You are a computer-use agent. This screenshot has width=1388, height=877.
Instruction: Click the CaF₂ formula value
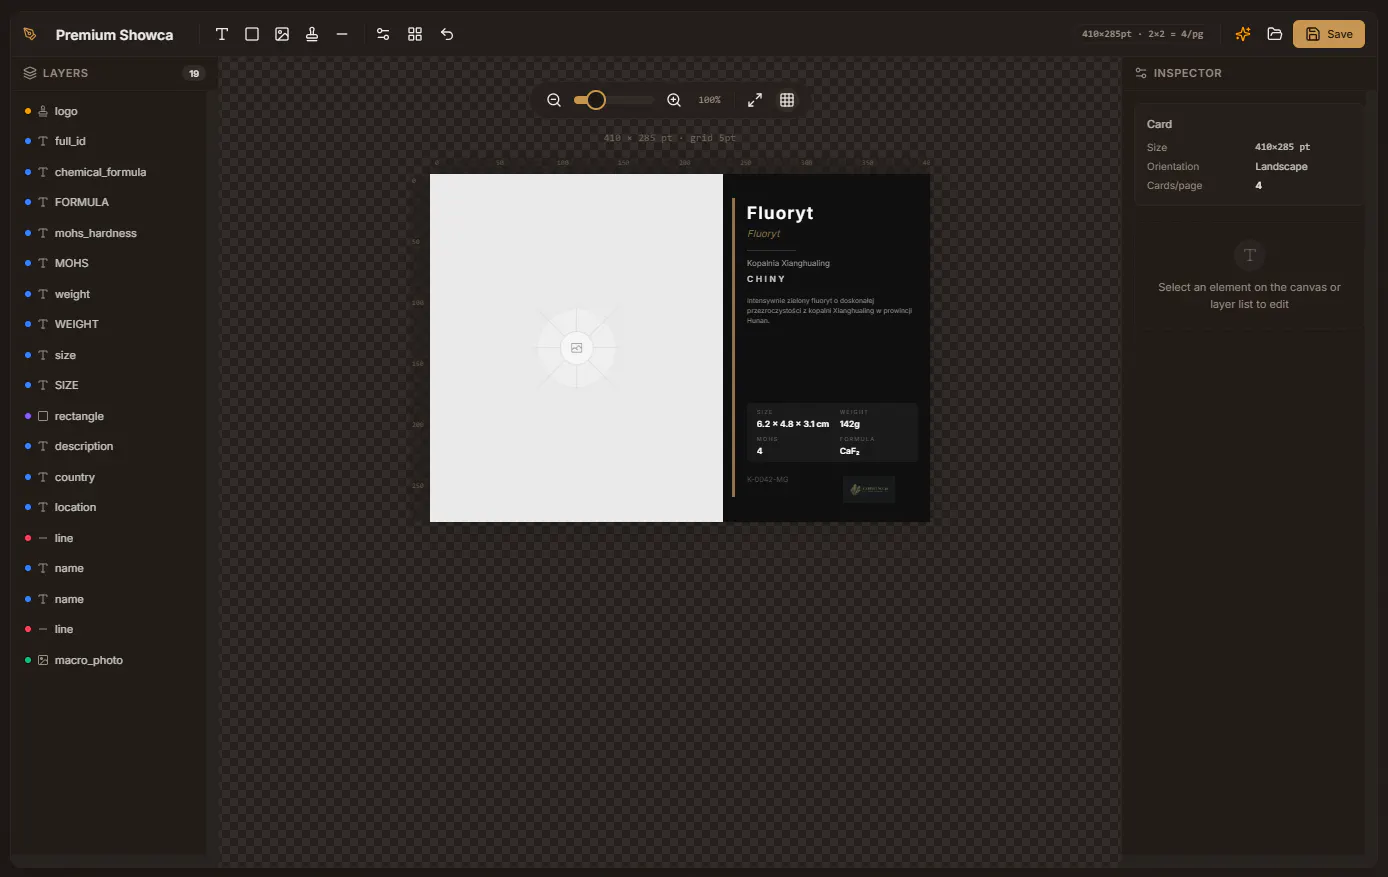[x=850, y=451]
